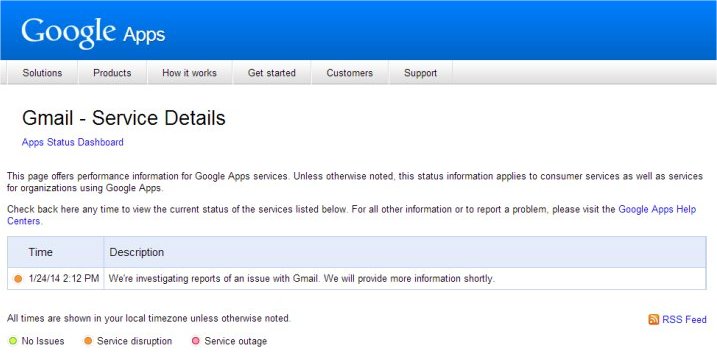This screenshot has height=363, width=717.
Task: Click the Service outage legend label
Action: pyautogui.click(x=235, y=341)
